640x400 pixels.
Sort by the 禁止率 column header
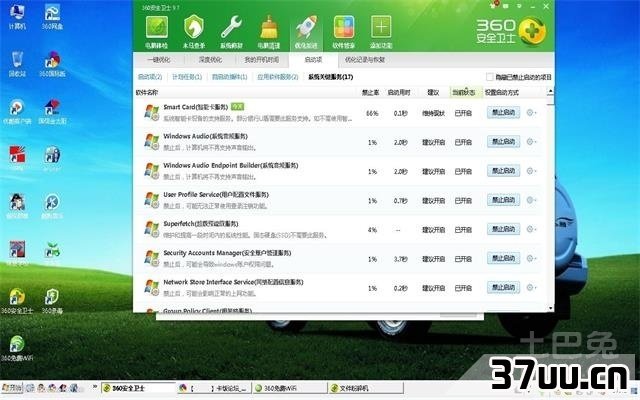[x=370, y=93]
